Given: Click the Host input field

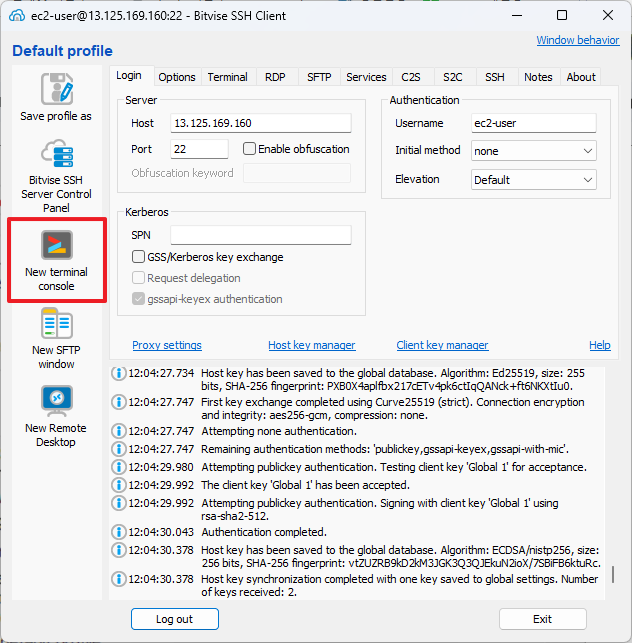Looking at the screenshot, I should (x=261, y=123).
